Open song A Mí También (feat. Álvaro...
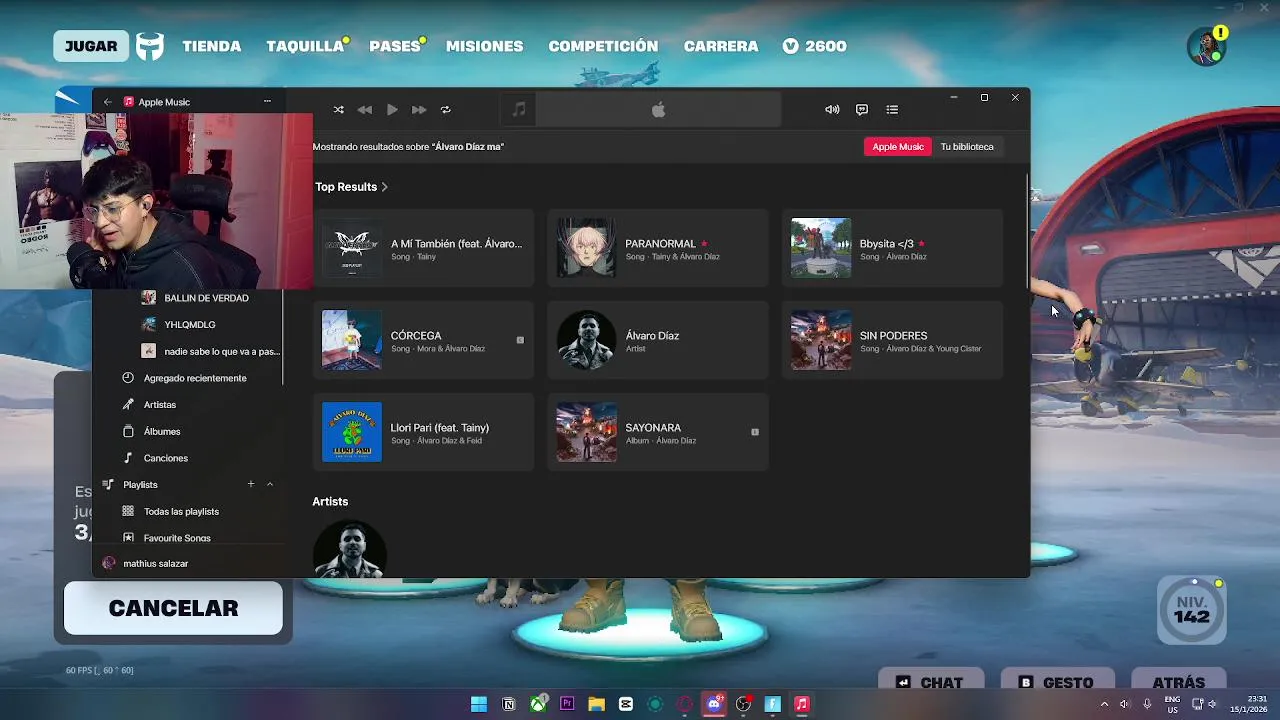 (423, 248)
